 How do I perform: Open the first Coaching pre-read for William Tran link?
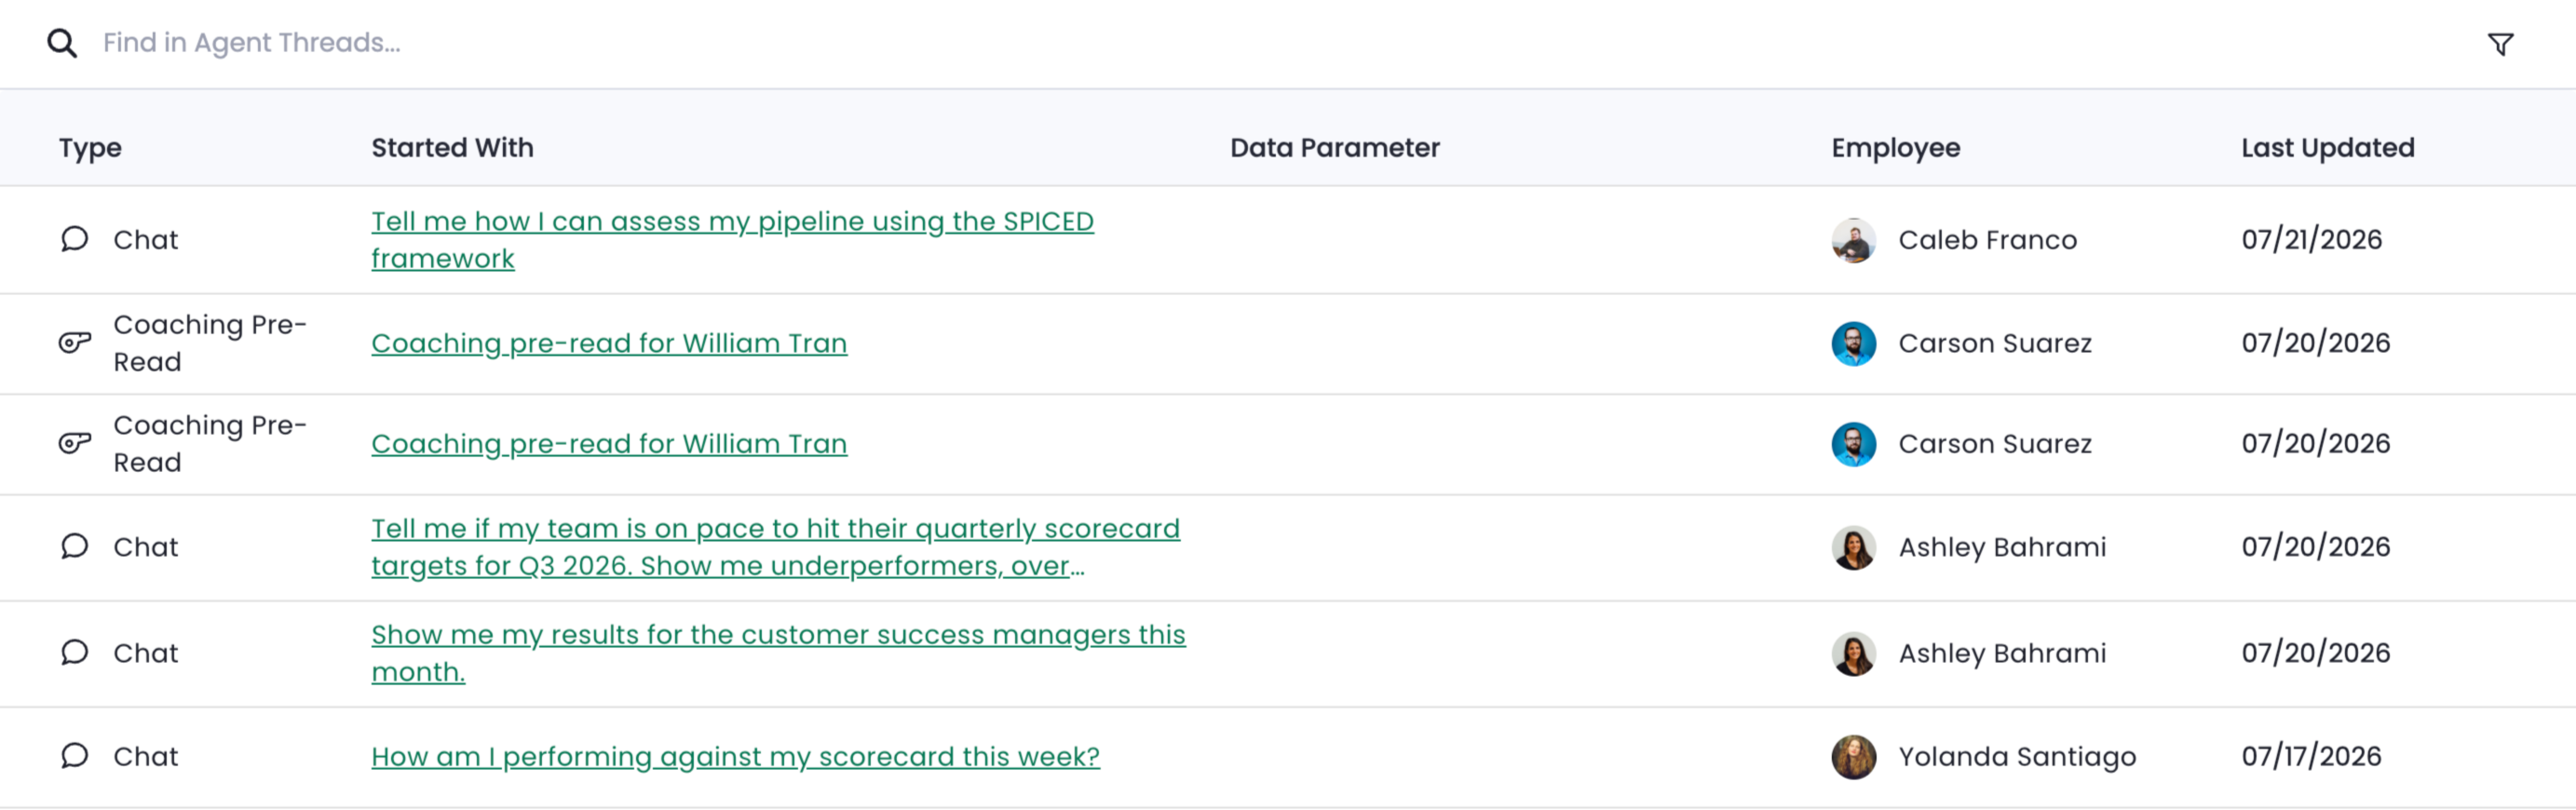tap(609, 343)
